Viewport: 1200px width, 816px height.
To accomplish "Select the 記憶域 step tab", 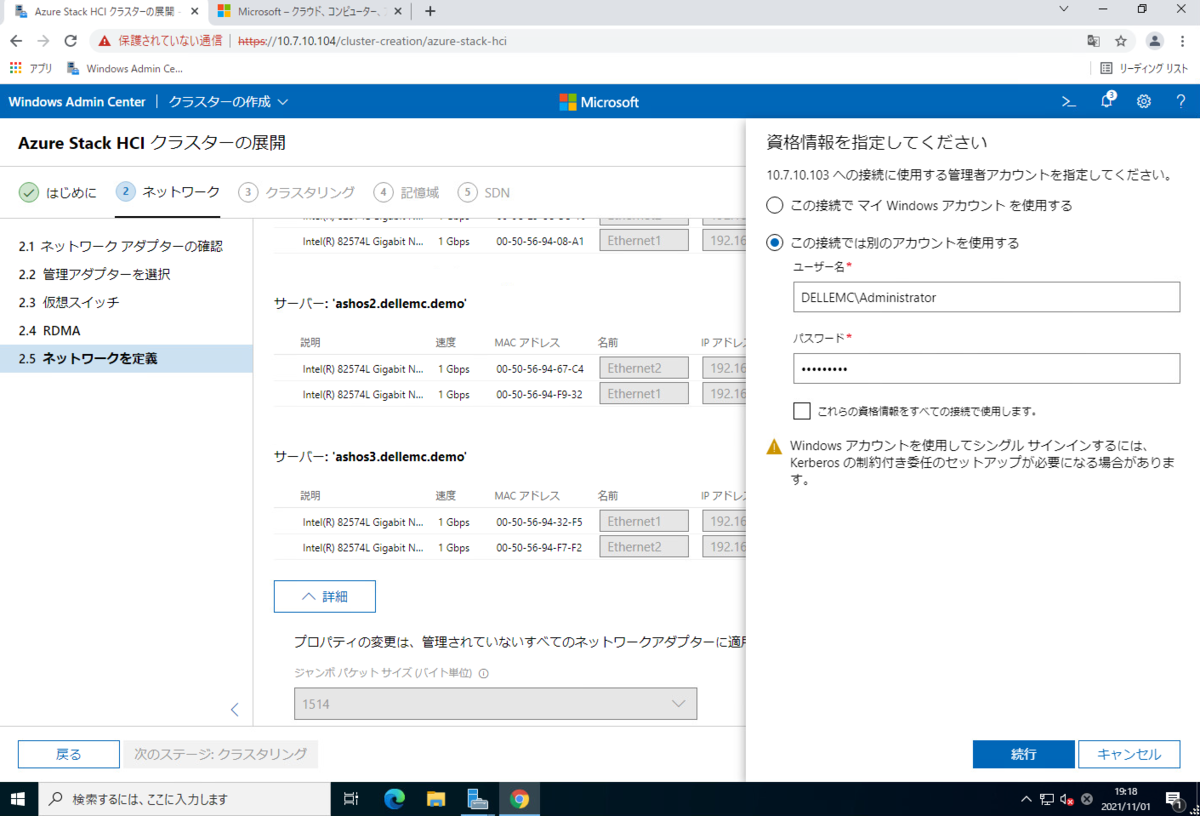I will tap(406, 193).
